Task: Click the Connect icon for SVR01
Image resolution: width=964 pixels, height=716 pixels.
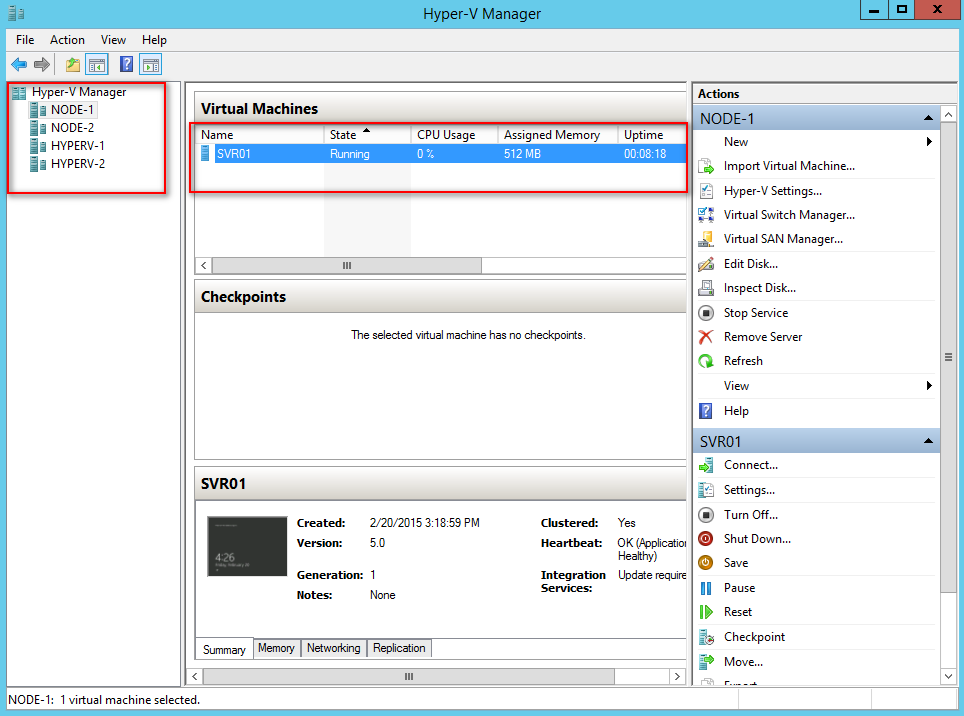Action: (x=706, y=465)
